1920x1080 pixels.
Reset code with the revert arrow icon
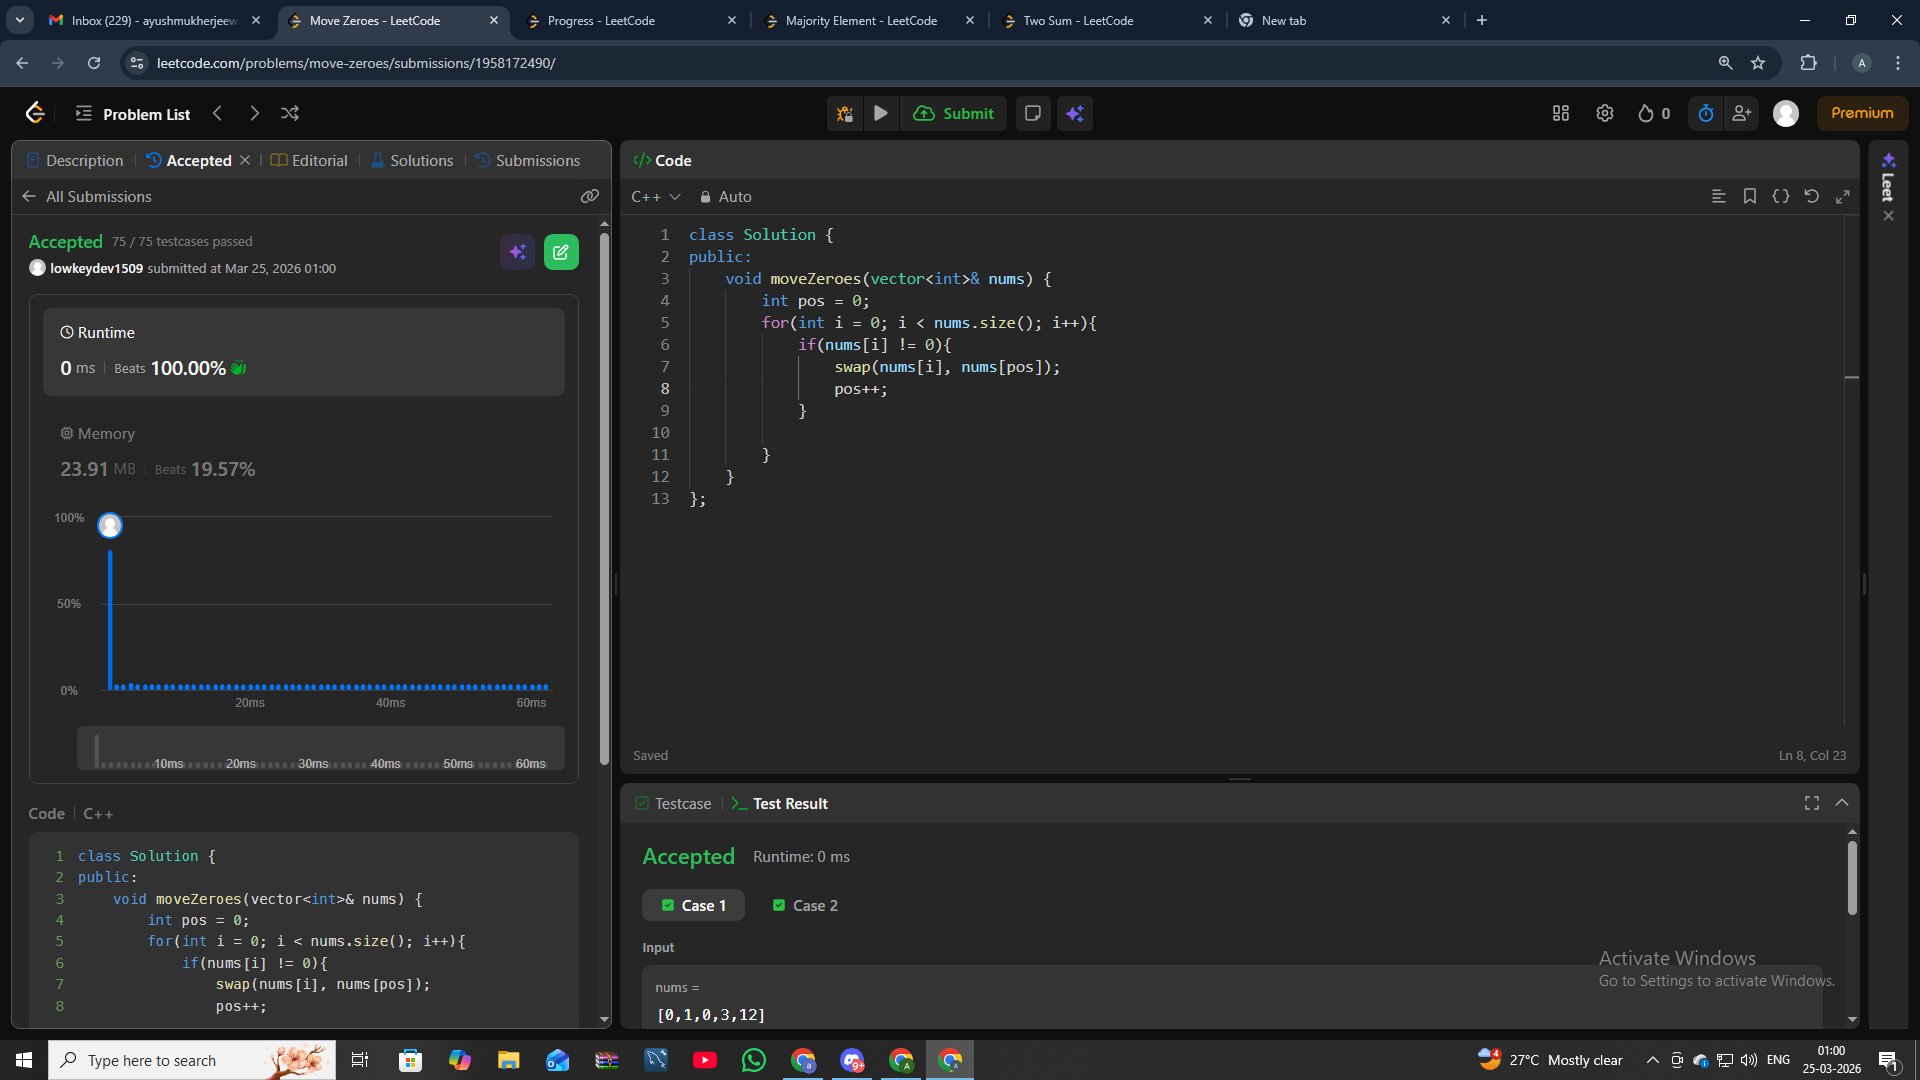coord(1811,197)
